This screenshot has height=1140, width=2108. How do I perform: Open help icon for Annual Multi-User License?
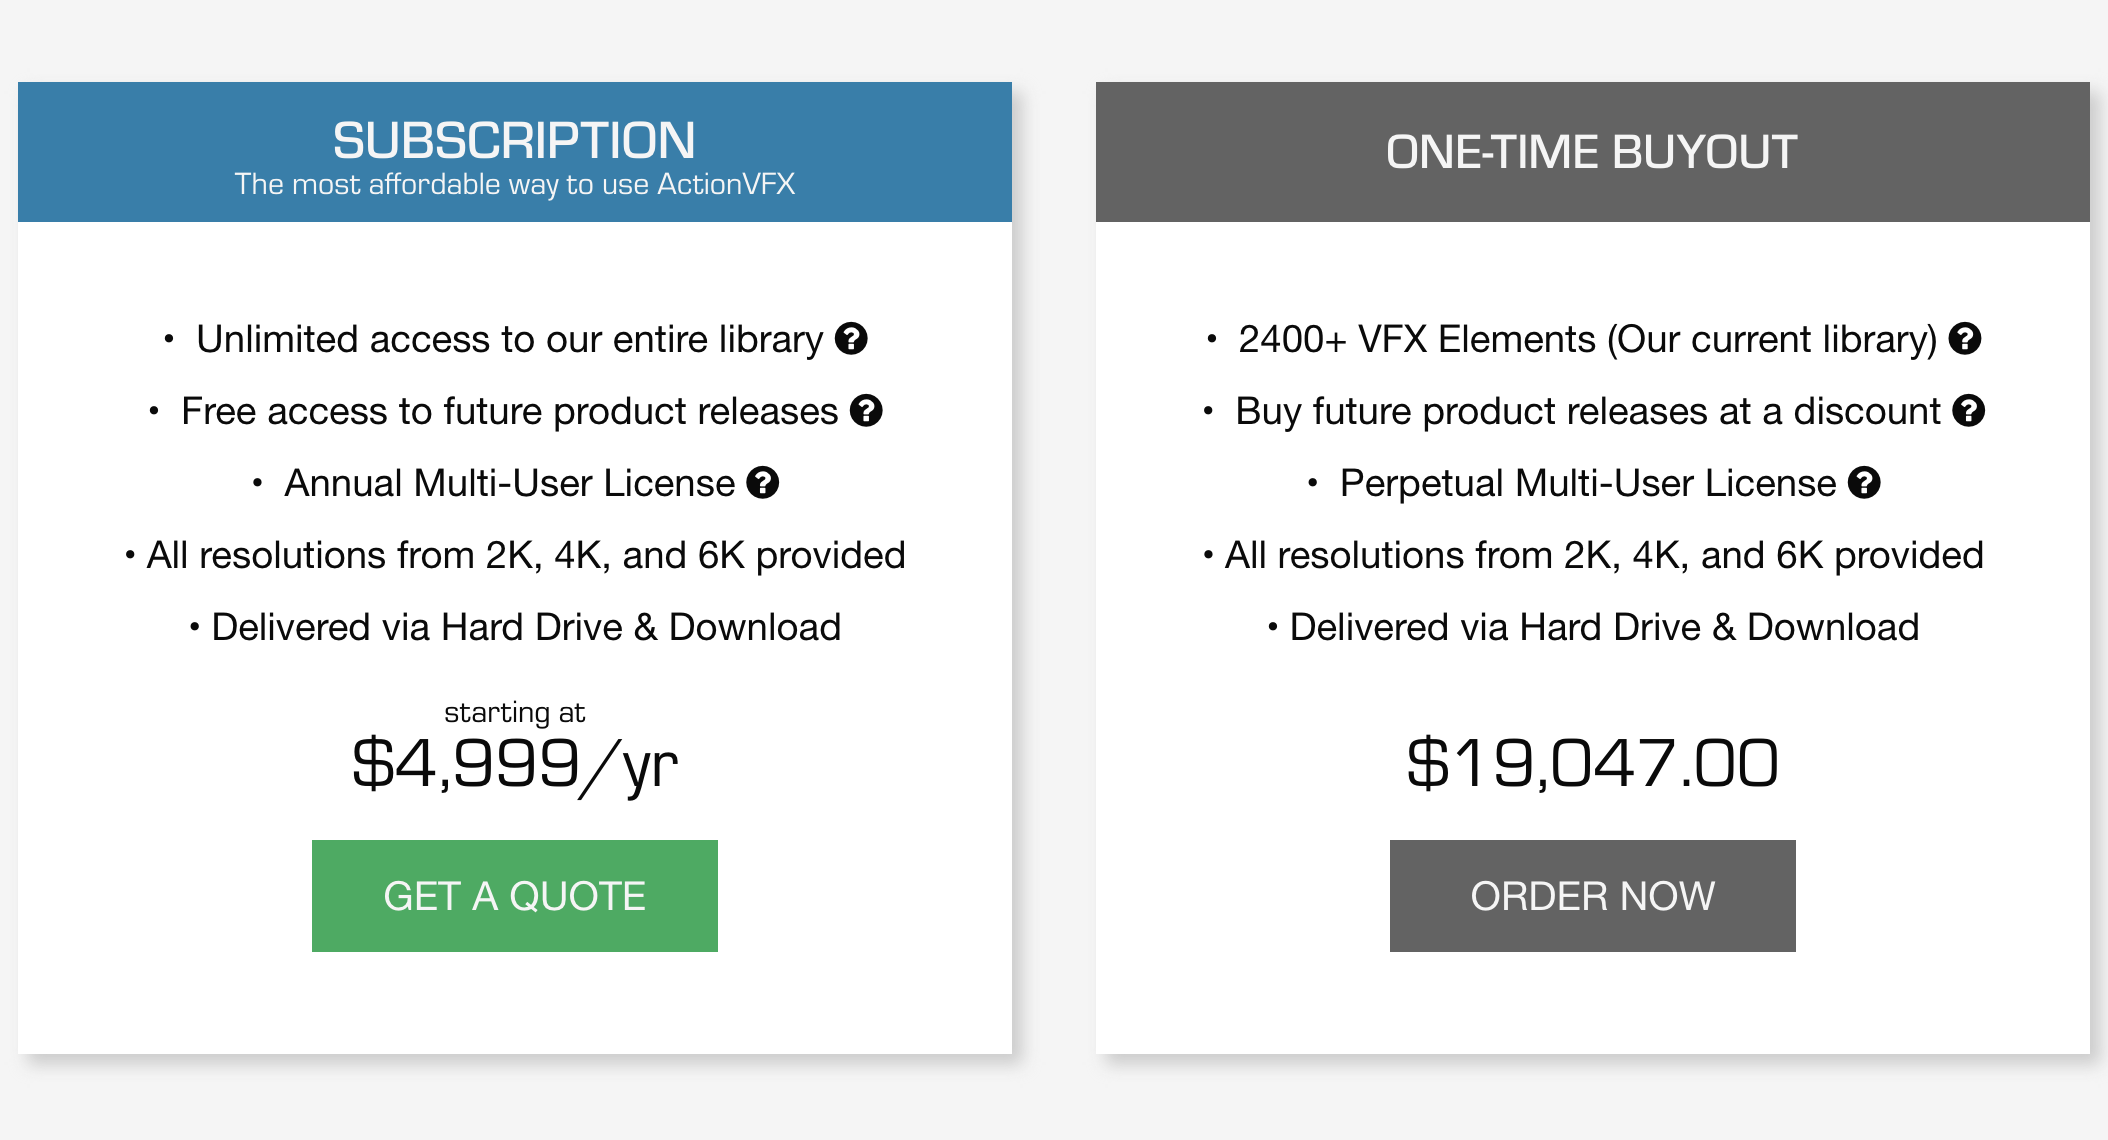763,483
